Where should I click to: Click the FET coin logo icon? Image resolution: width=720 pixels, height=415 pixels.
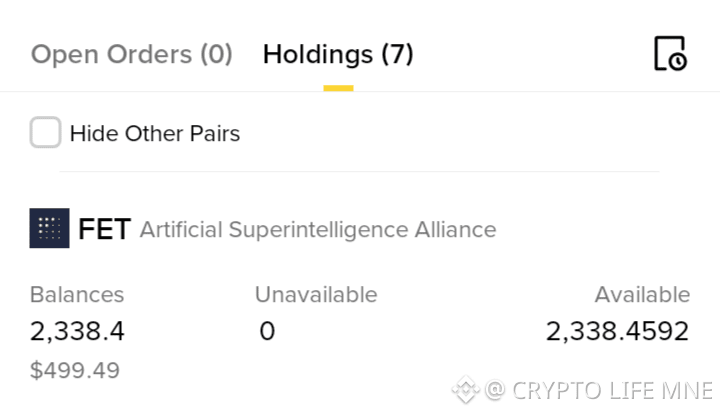(50, 228)
